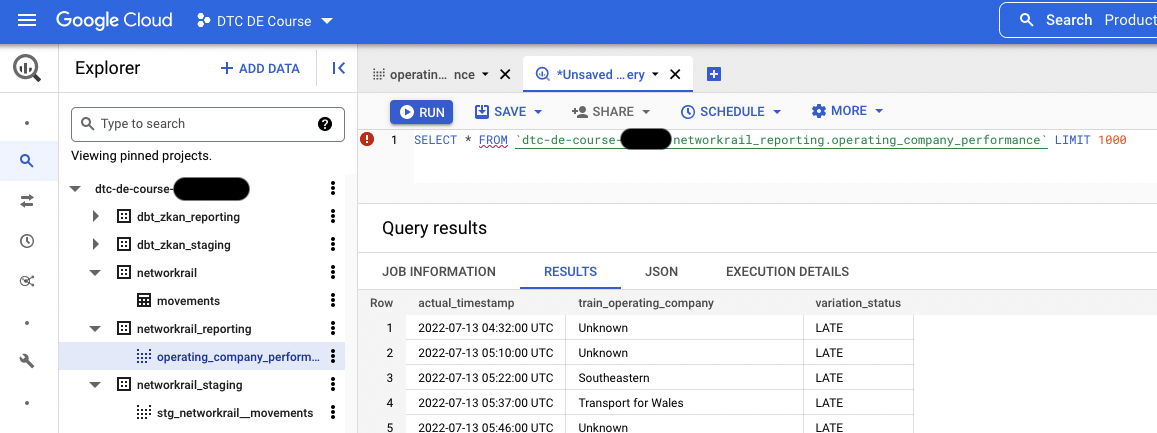Viewport: 1157px width, 433px height.
Task: Open the JOB INFORMATION tab
Action: (x=439, y=271)
